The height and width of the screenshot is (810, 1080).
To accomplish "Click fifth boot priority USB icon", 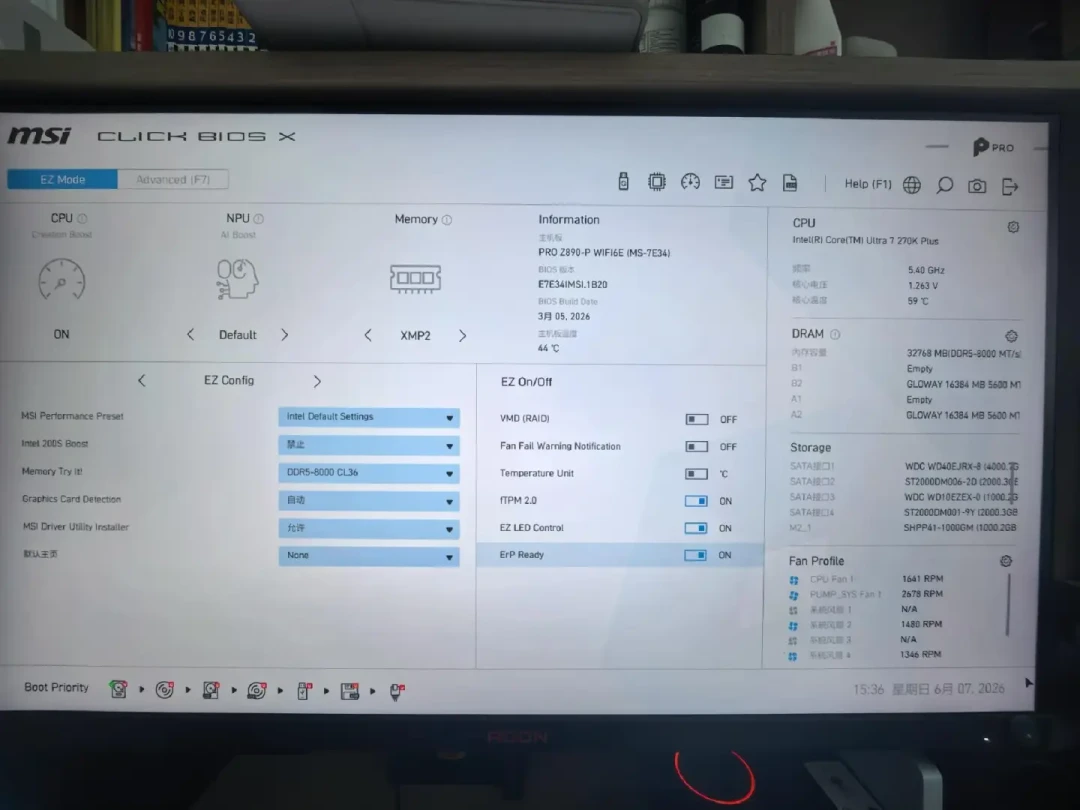I will [304, 690].
